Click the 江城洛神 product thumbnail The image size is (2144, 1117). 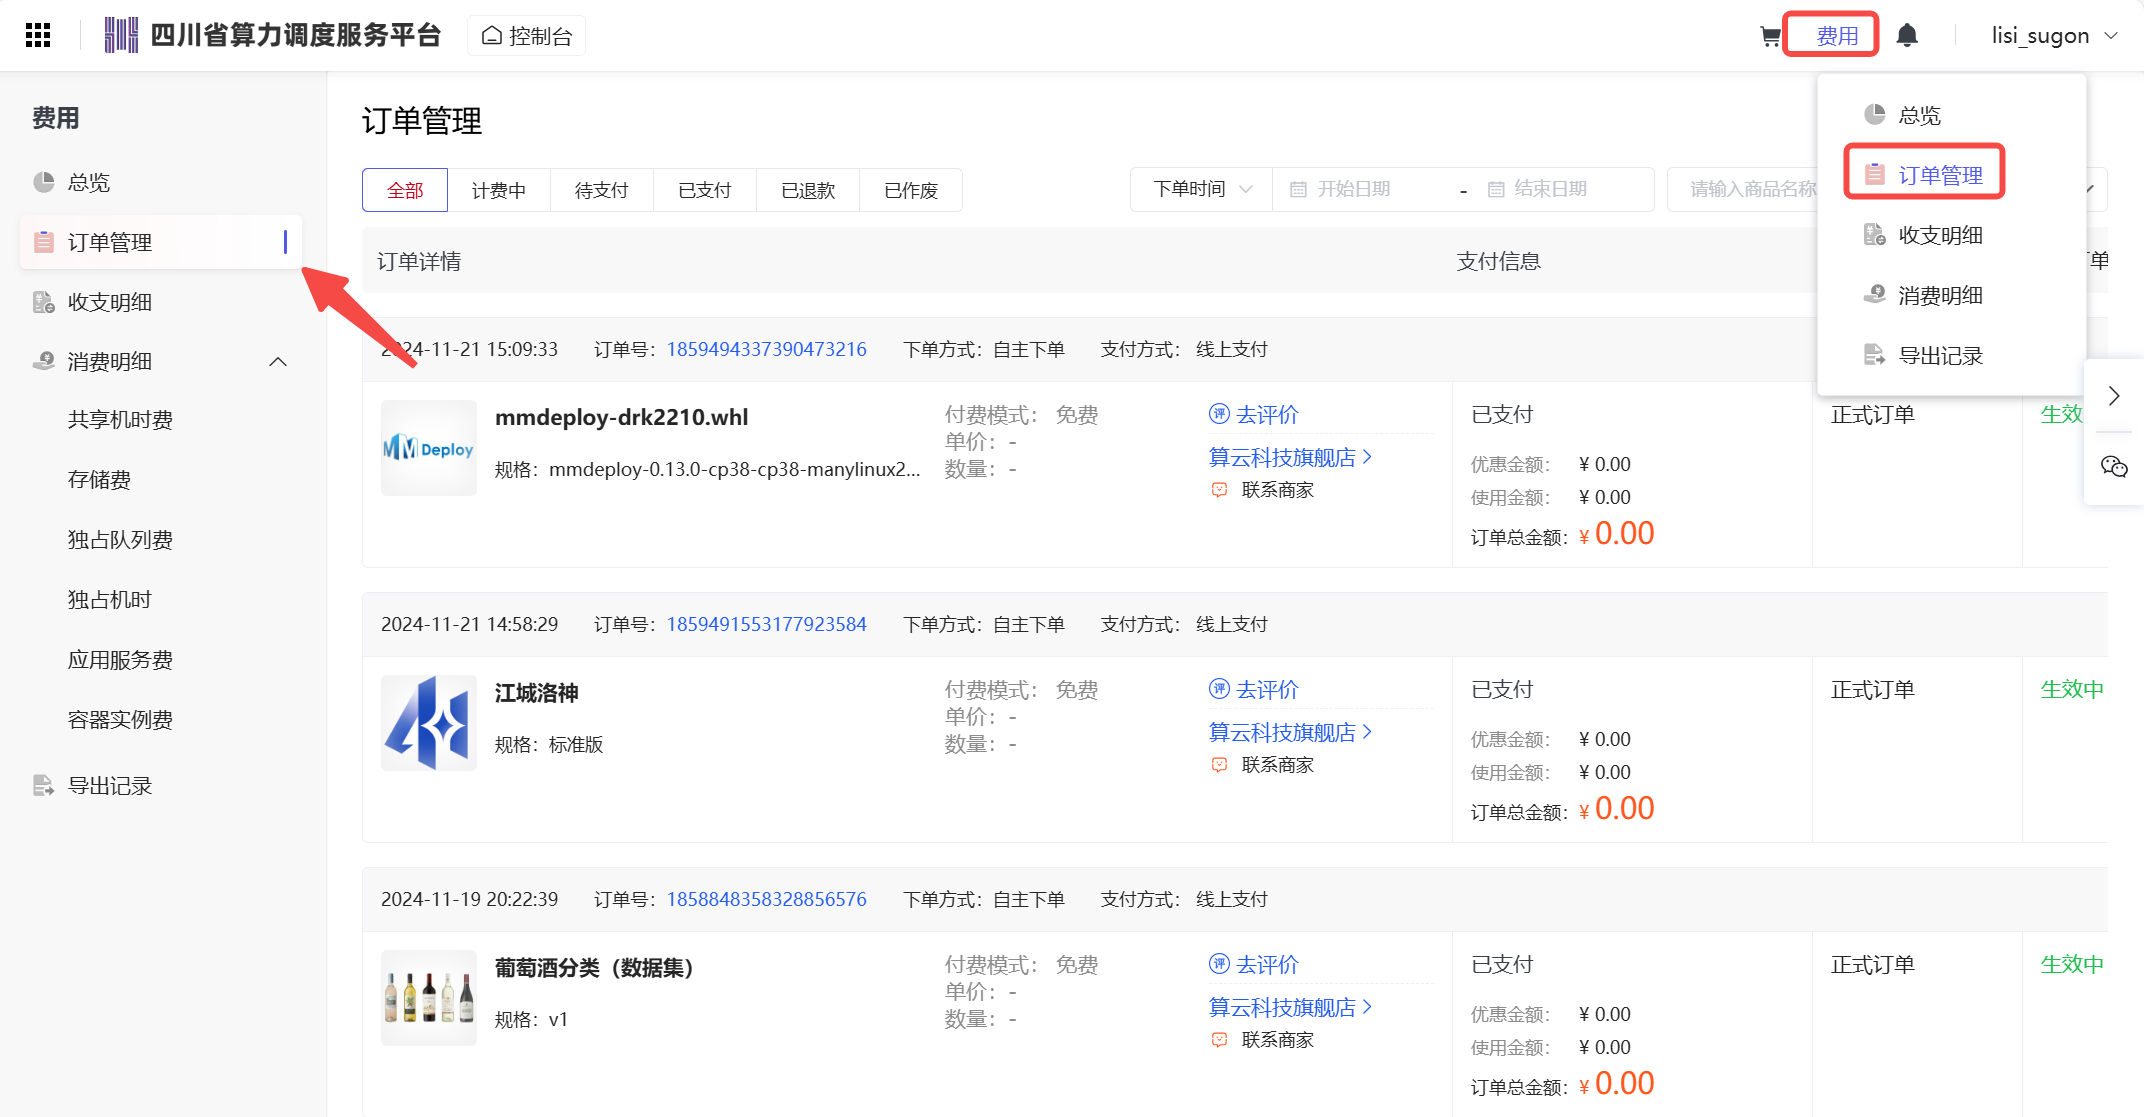tap(429, 723)
